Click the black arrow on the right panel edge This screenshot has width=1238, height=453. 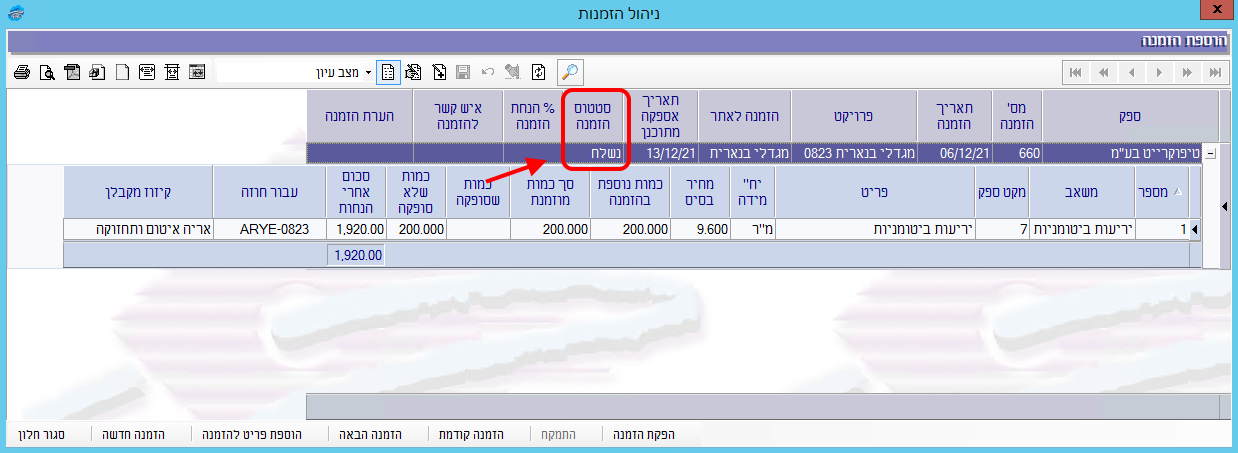pyautogui.click(x=1226, y=206)
